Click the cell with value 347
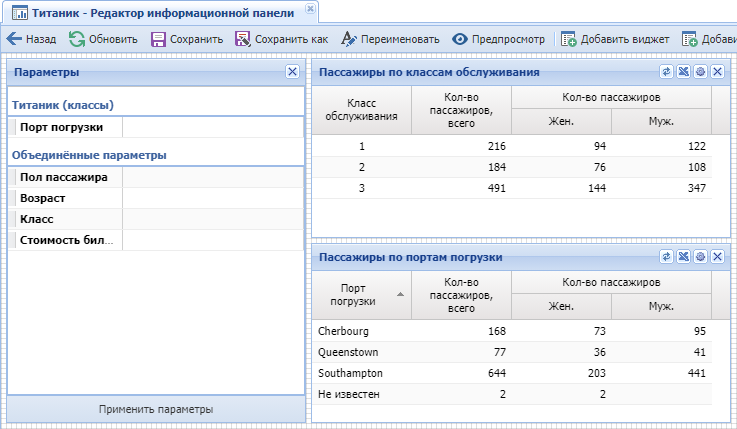Viewport: 737px width, 429px height. tap(661, 188)
